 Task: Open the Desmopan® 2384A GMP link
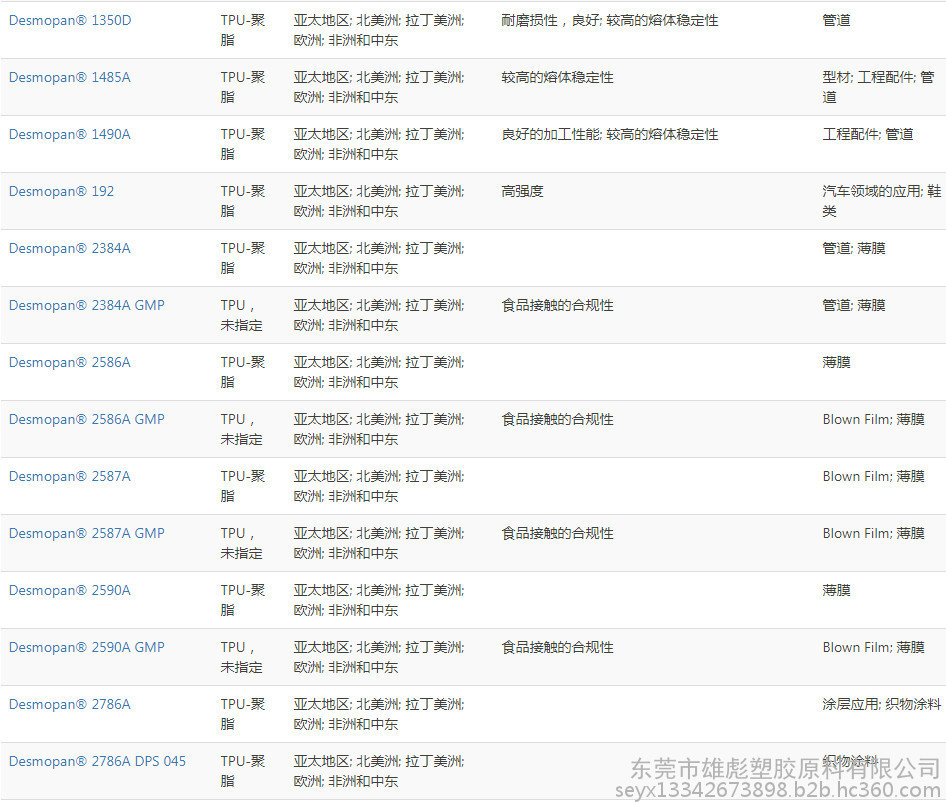pos(87,305)
